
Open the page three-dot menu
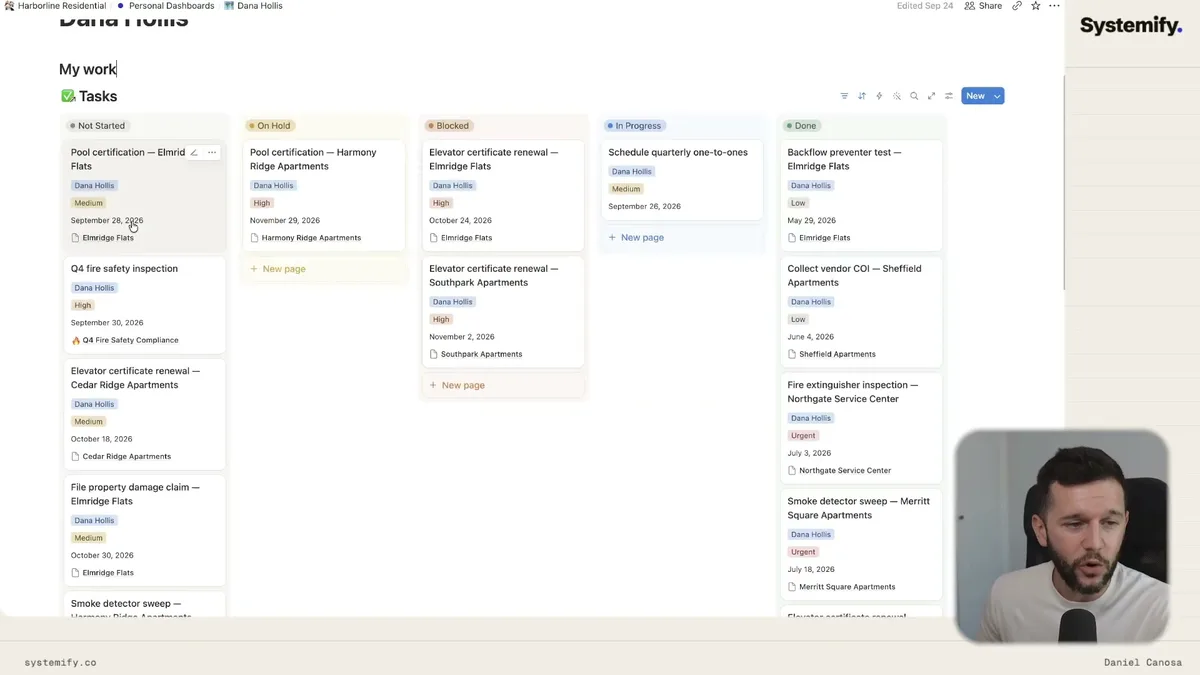[x=1054, y=6]
